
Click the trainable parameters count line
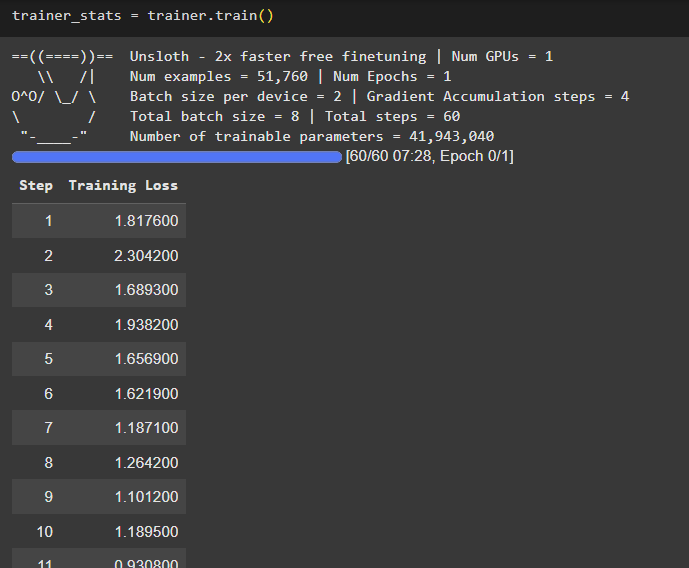coord(312,137)
